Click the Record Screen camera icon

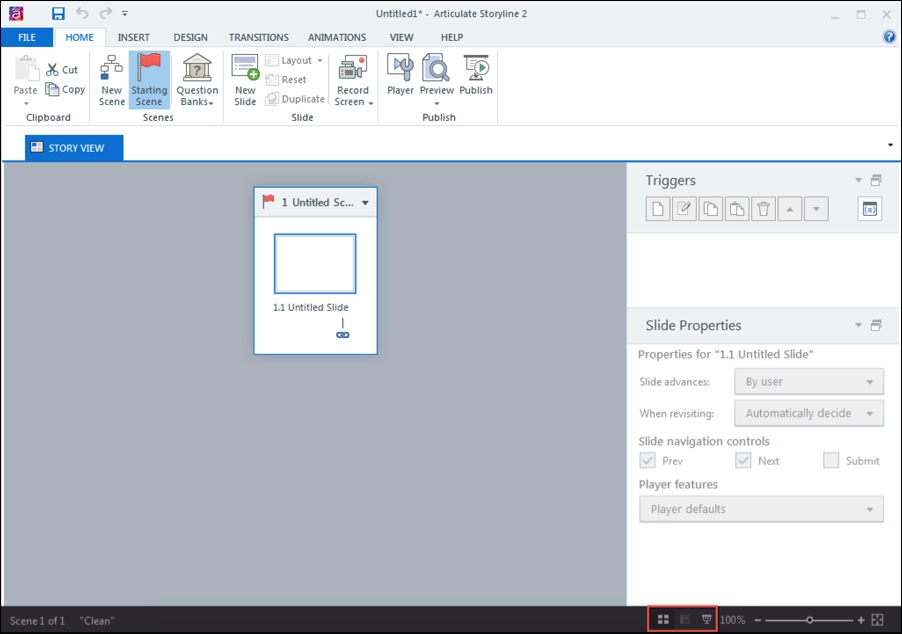pos(353,68)
